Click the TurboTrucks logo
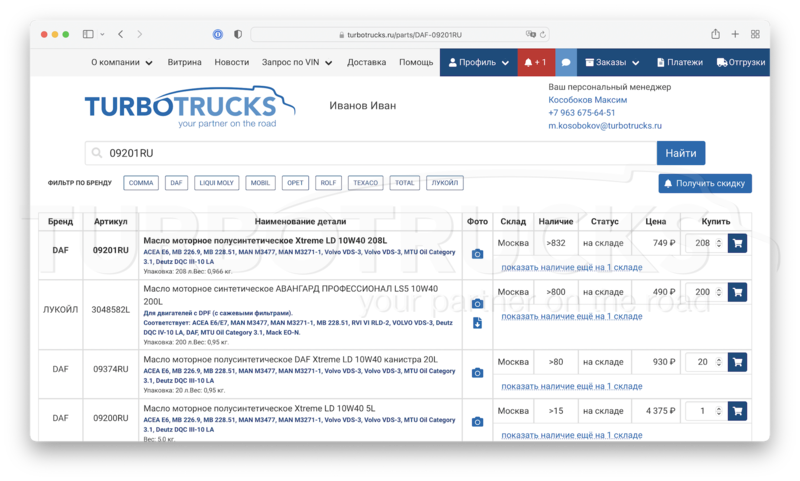Viewport: 800px width, 481px height. (x=189, y=107)
